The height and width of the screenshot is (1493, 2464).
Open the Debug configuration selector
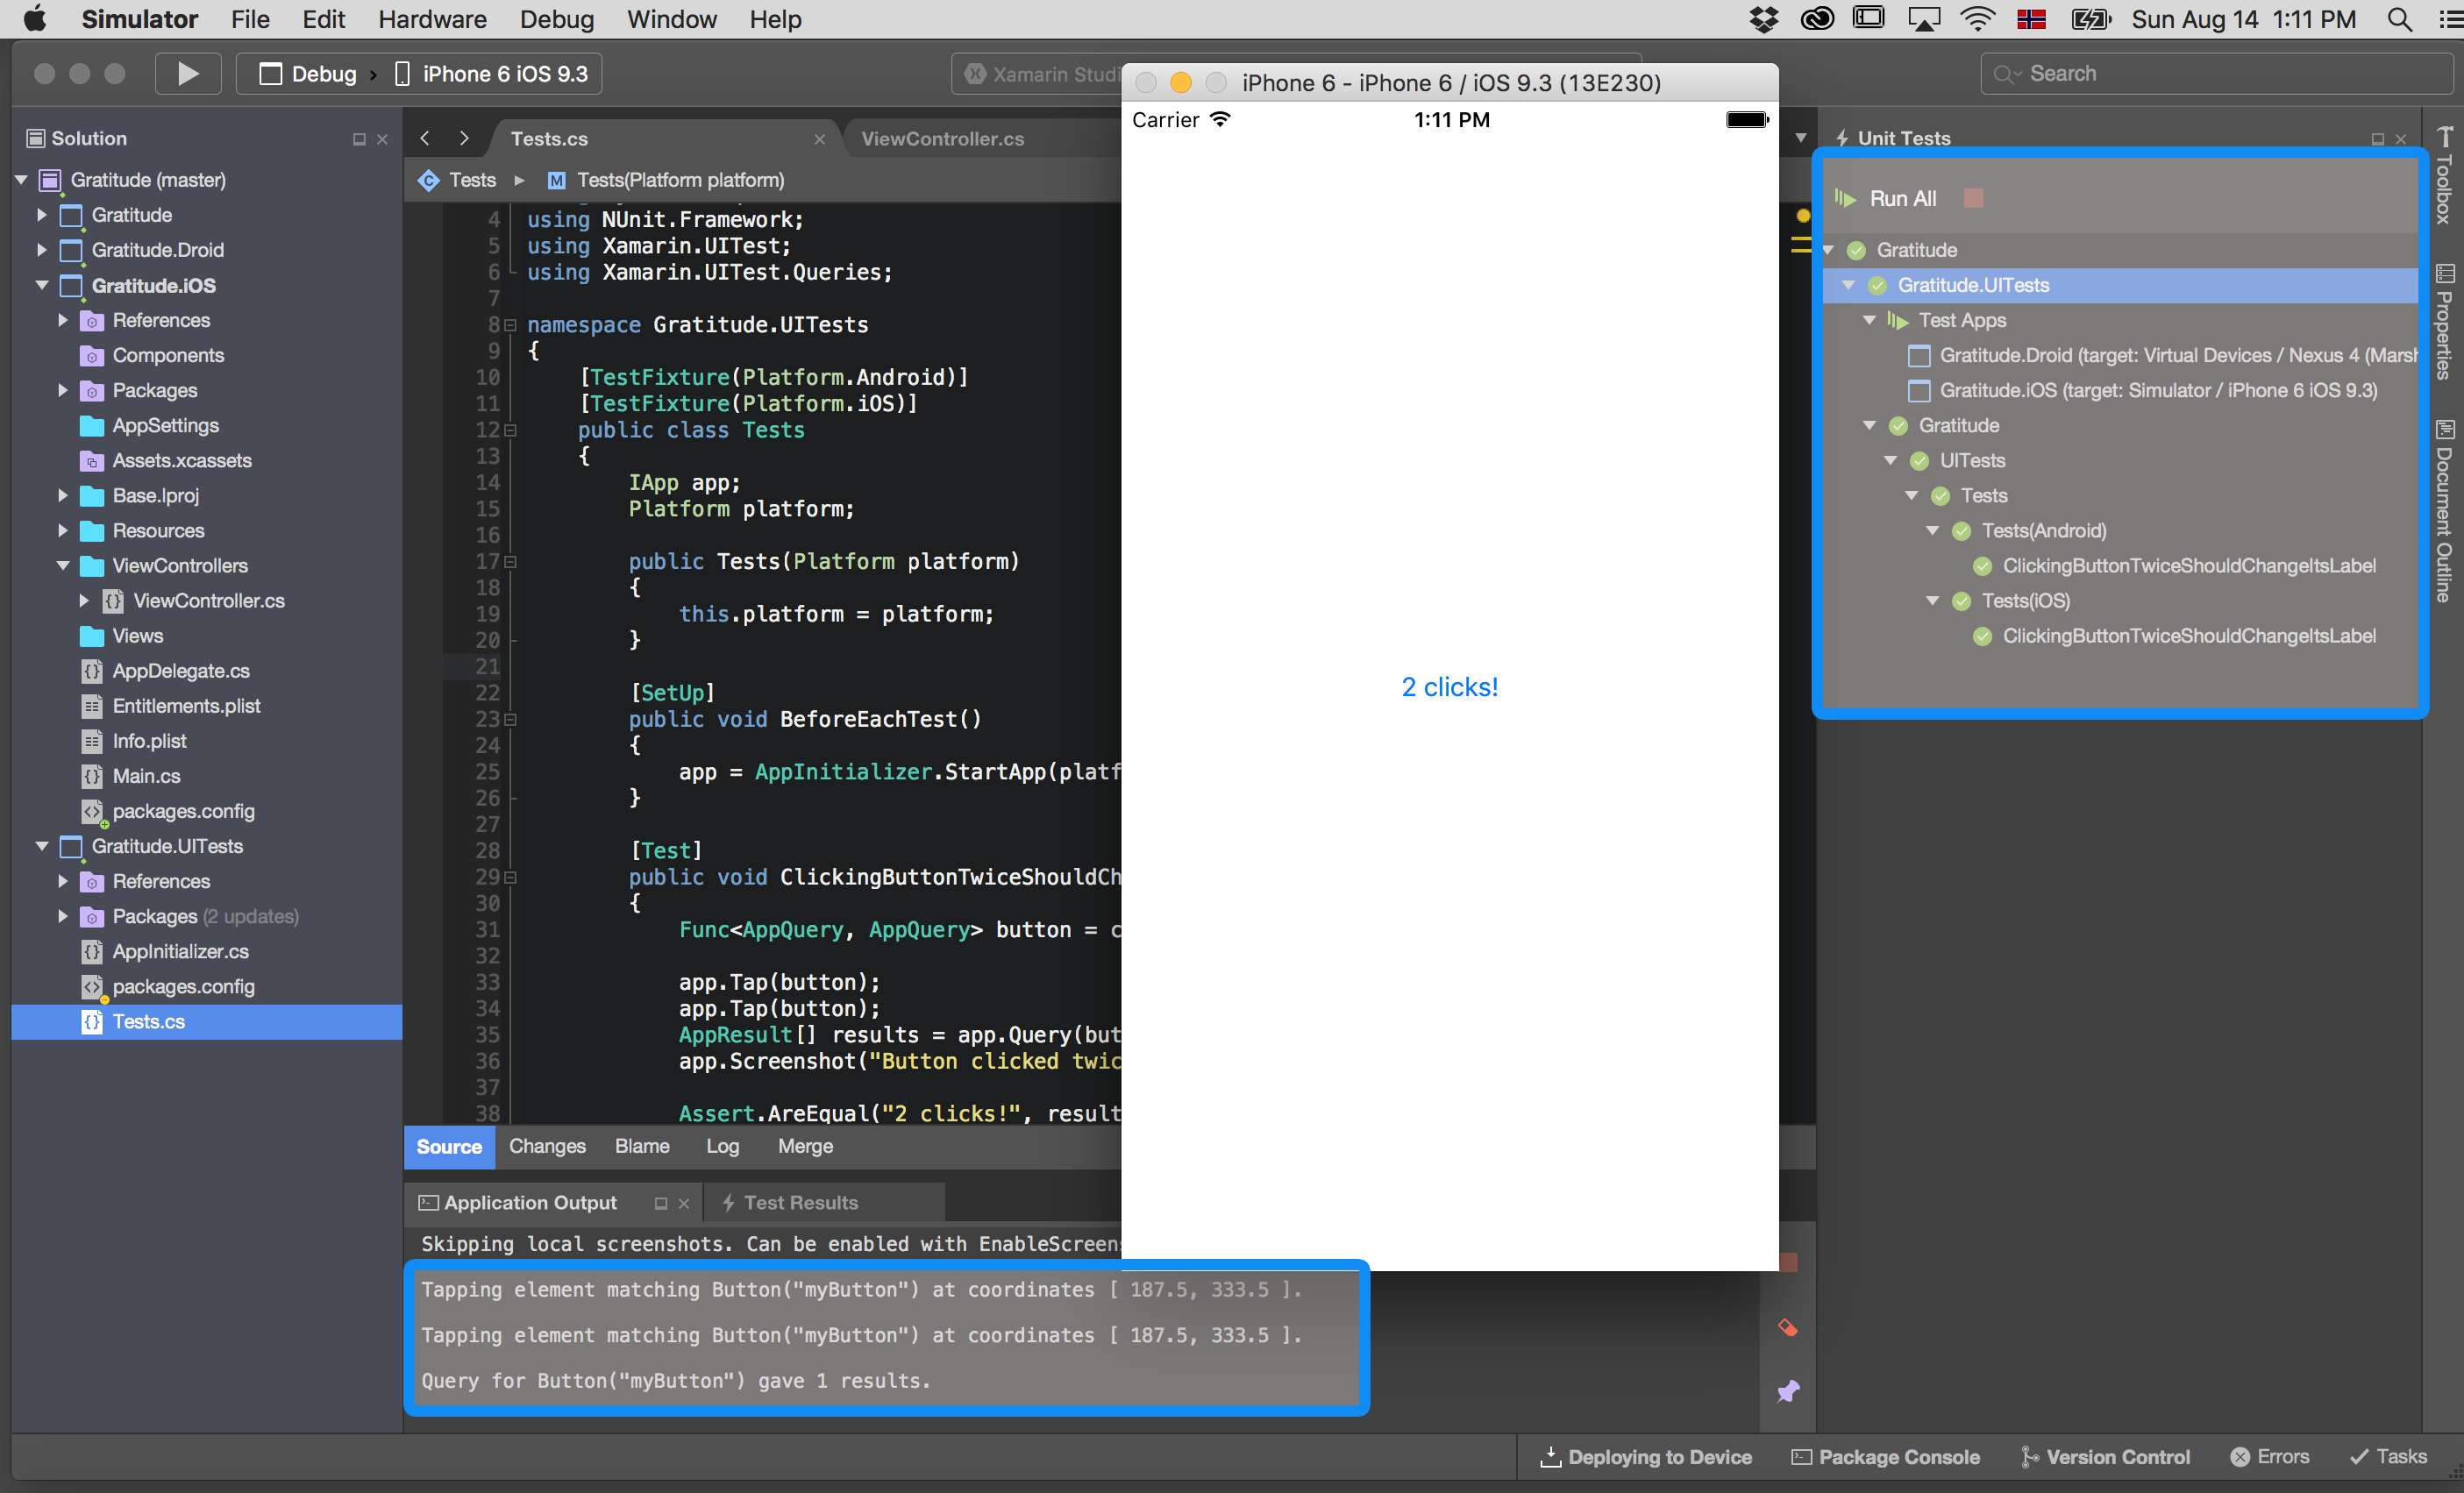(308, 73)
